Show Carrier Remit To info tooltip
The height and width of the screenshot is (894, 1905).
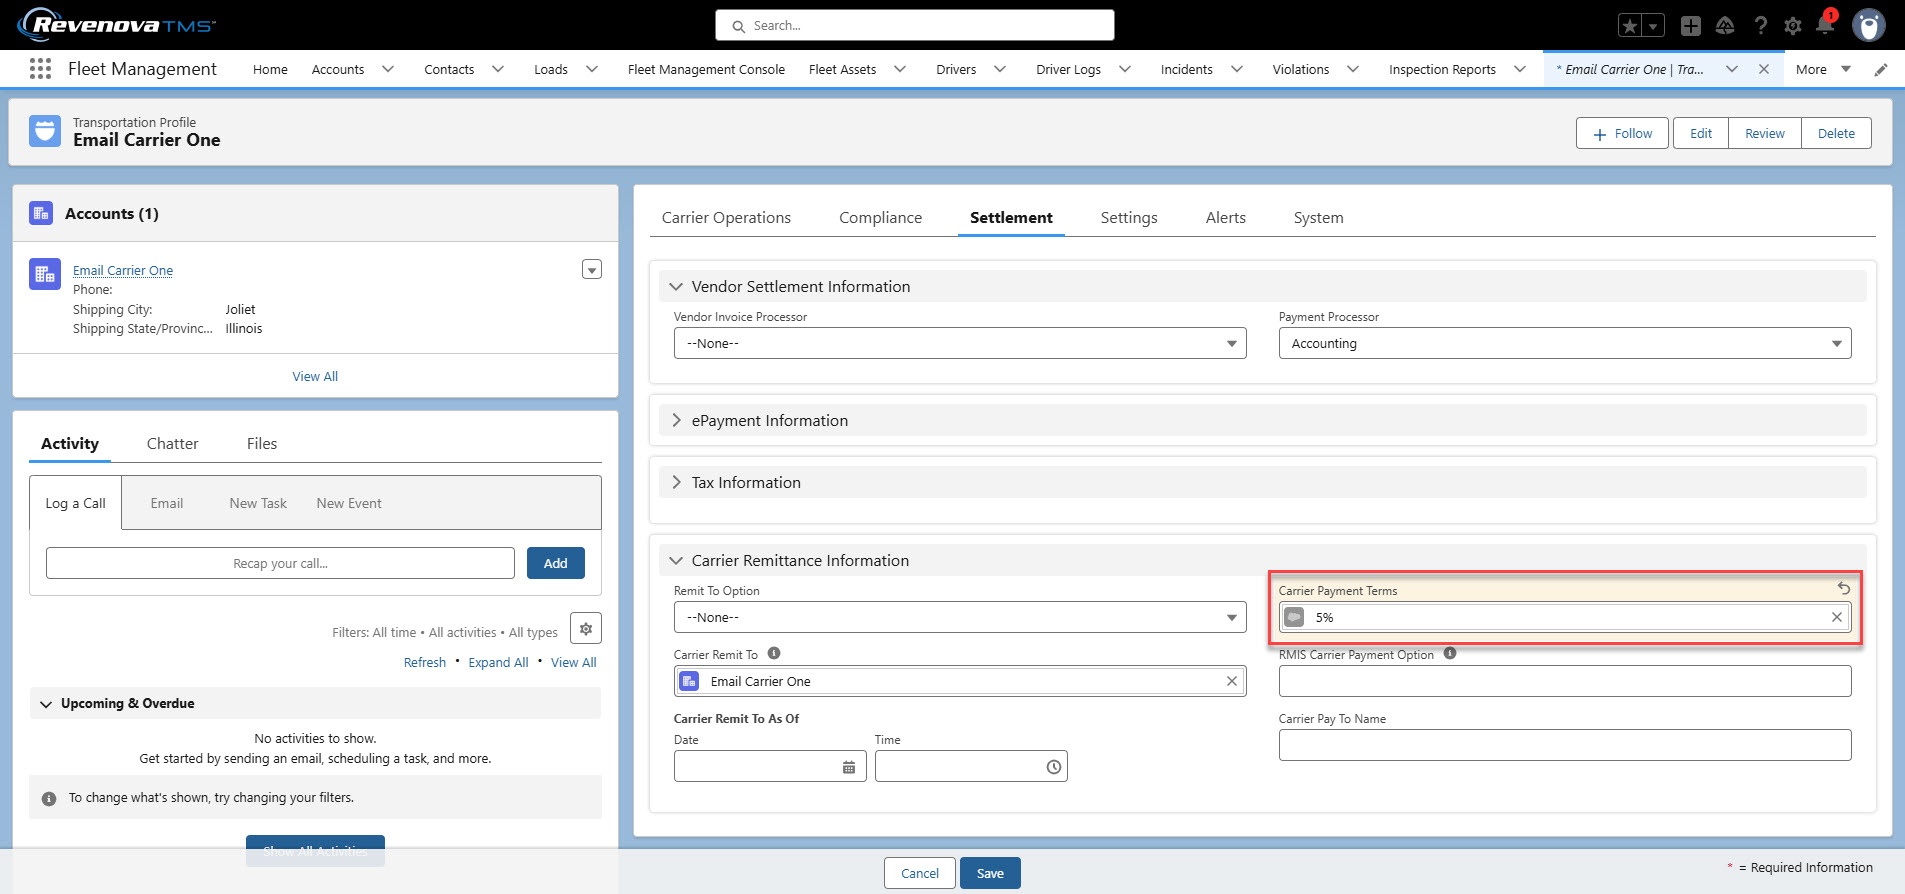coord(773,654)
